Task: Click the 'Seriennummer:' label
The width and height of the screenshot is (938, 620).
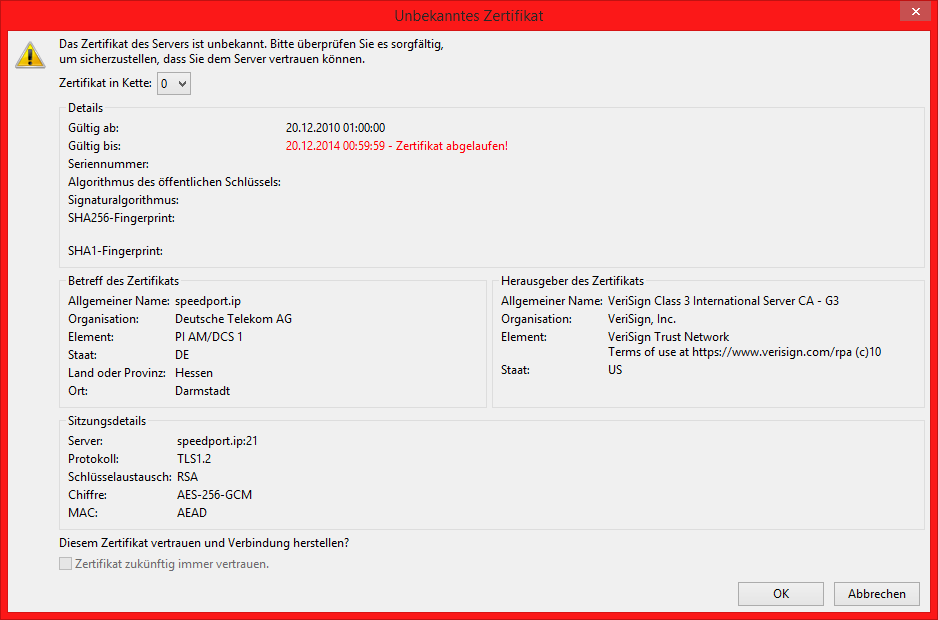Action: [x=108, y=164]
